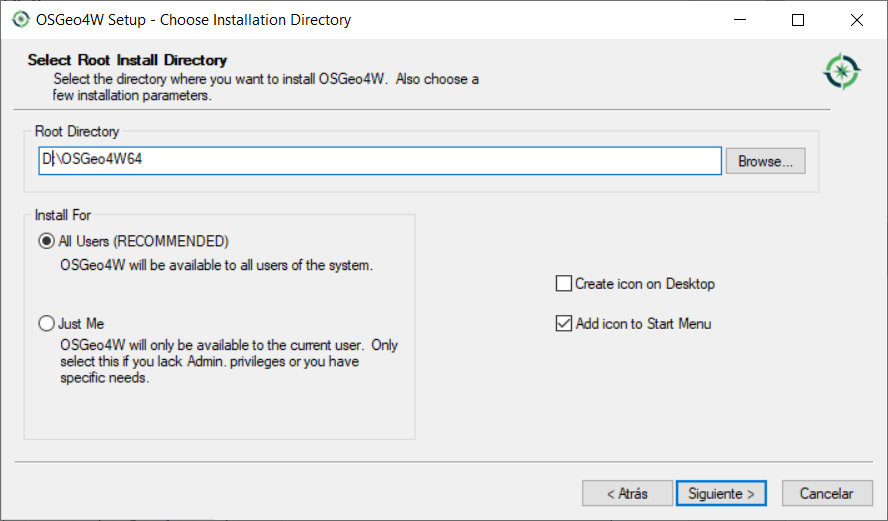Click the Select Root Install Directory heading

(127, 60)
